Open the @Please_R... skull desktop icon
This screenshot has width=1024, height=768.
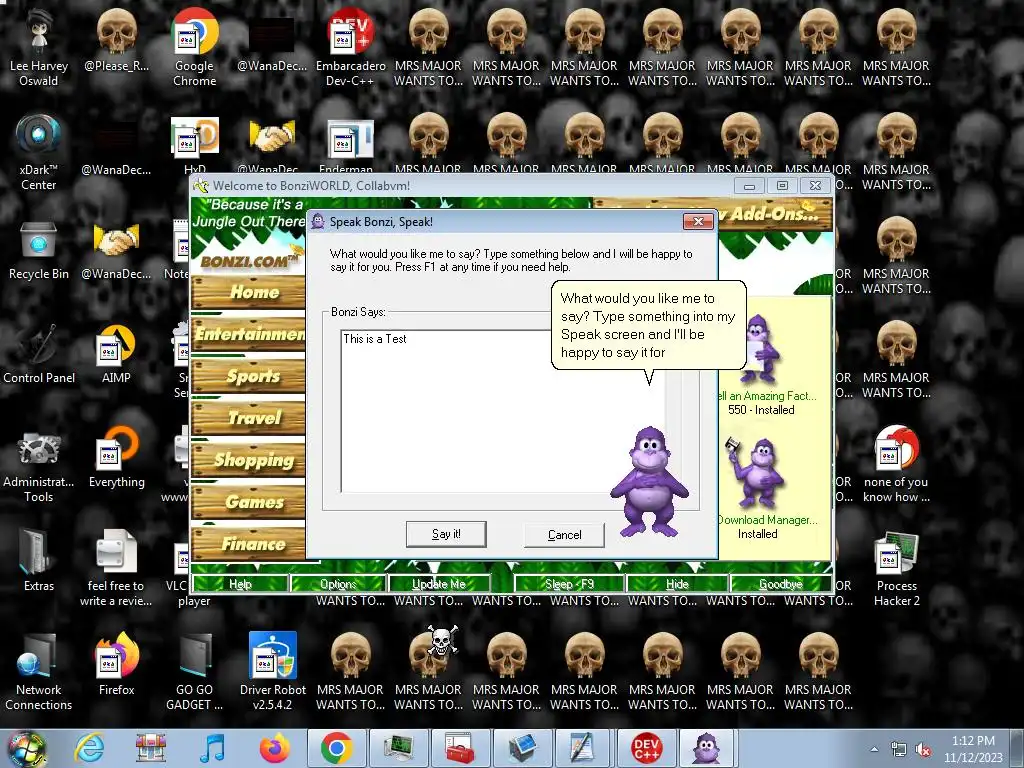[x=116, y=40]
